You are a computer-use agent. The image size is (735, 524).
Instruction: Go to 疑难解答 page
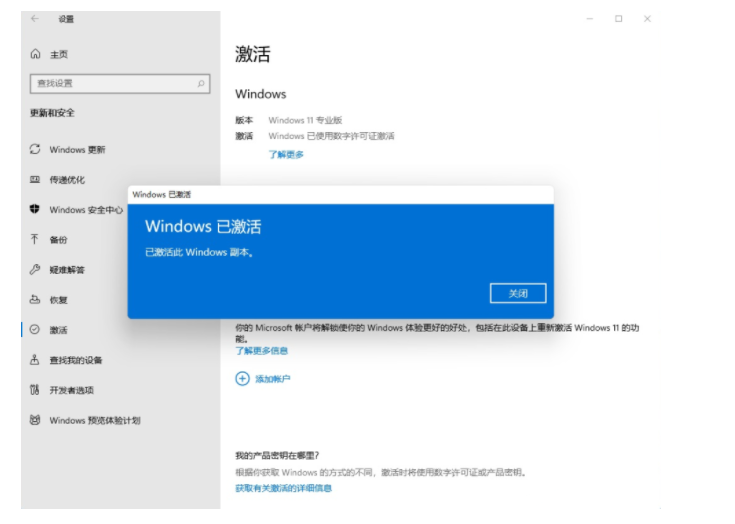tap(67, 270)
